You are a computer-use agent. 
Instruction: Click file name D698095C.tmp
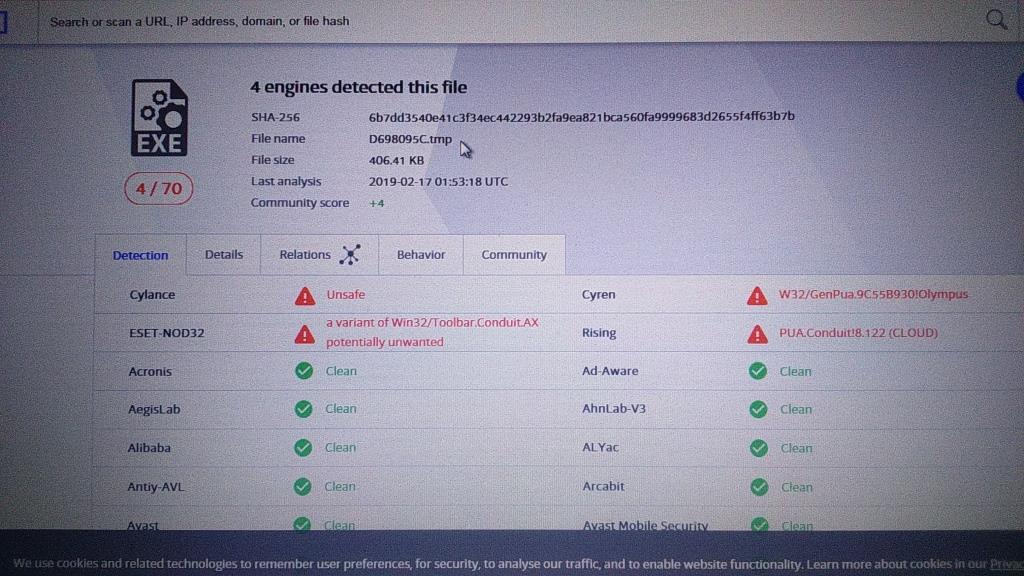(410, 138)
